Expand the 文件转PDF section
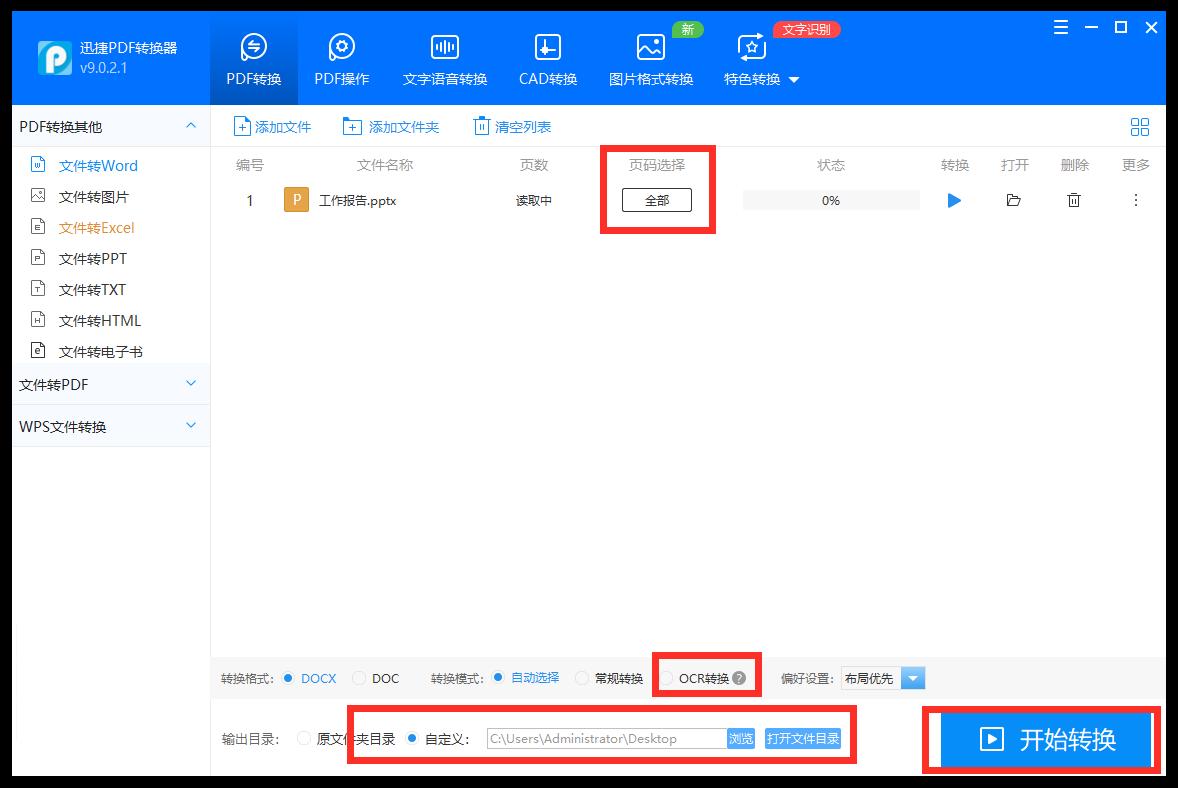This screenshot has height=788, width=1178. tap(110, 384)
